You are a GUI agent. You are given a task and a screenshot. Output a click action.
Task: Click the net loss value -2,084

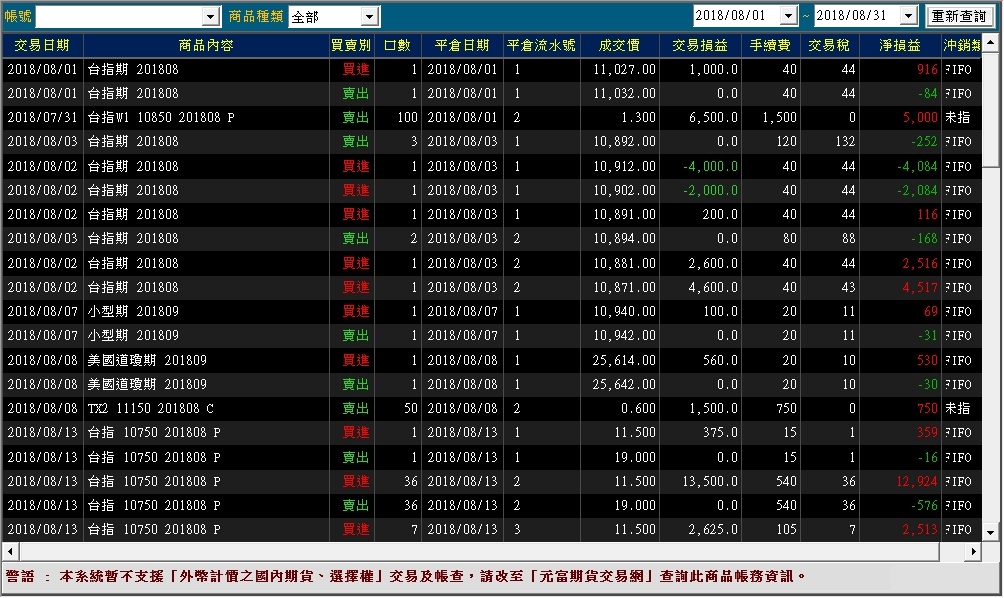918,191
